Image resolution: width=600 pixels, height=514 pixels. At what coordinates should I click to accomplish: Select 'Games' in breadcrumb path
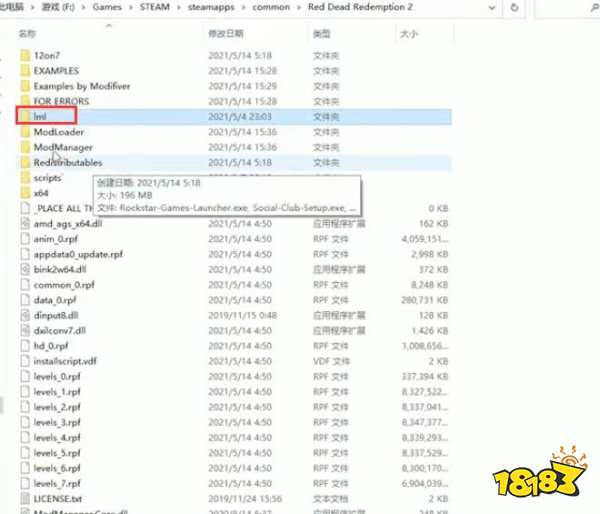(107, 7)
